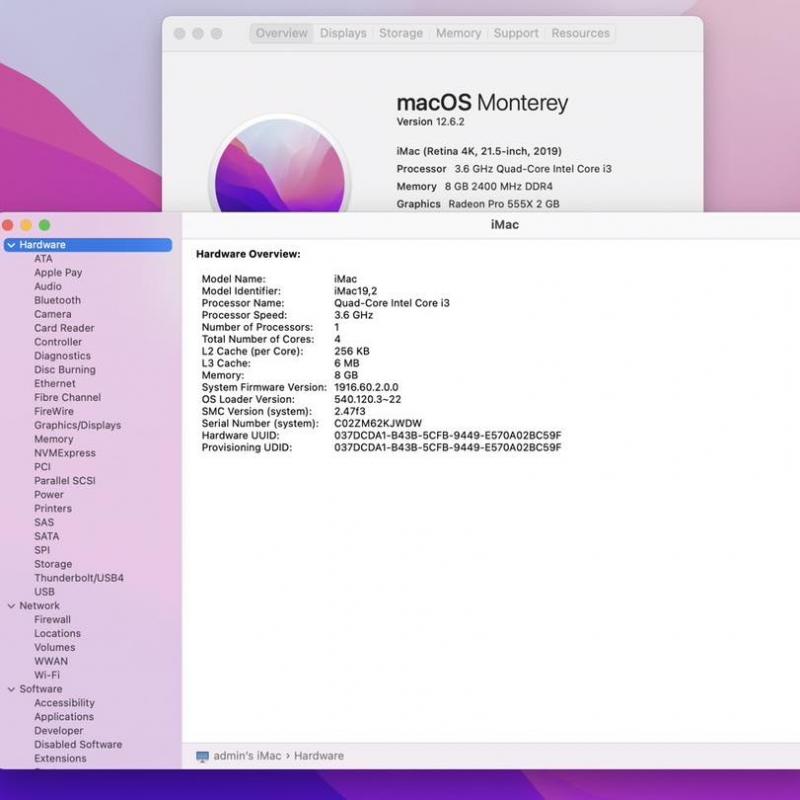Select USB in the sidebar
This screenshot has height=800, width=800.
coord(44,591)
